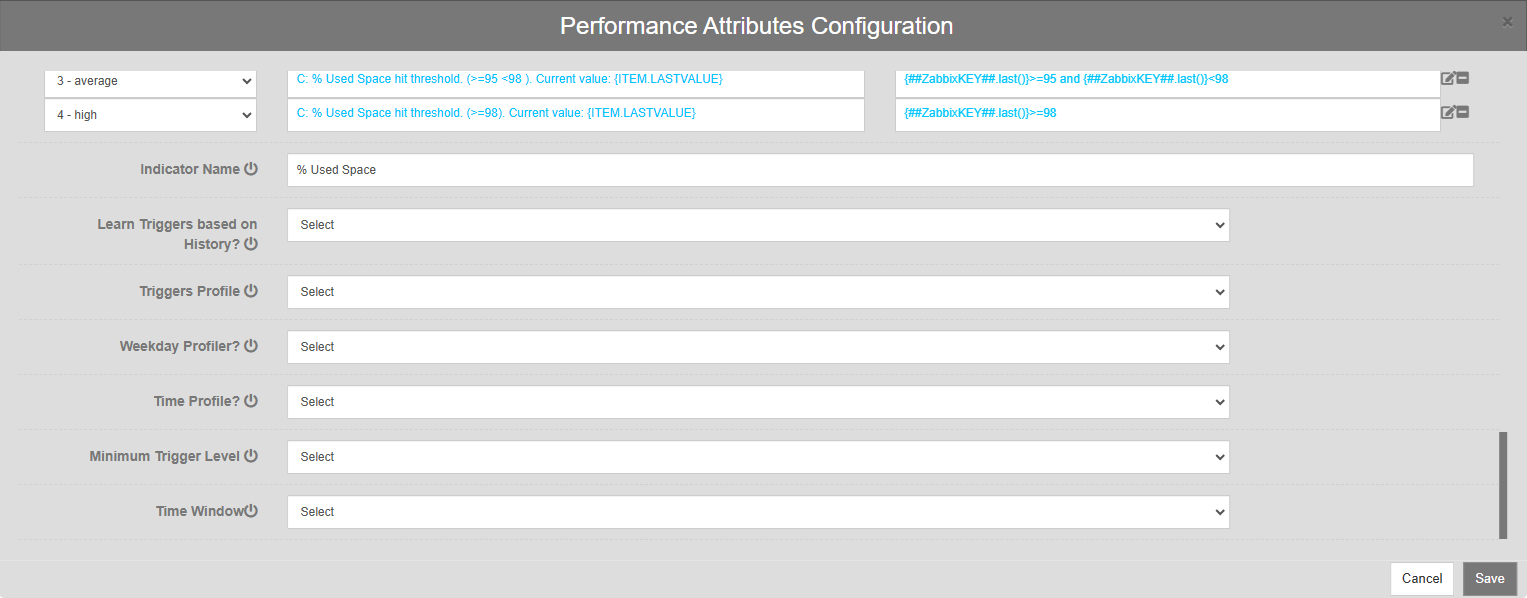Click the Save button
This screenshot has width=1527, height=598.
[1489, 578]
